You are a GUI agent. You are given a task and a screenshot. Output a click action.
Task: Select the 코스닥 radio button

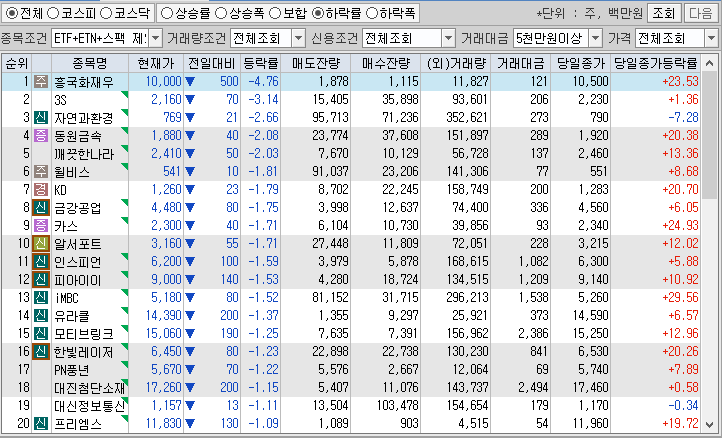click(106, 13)
